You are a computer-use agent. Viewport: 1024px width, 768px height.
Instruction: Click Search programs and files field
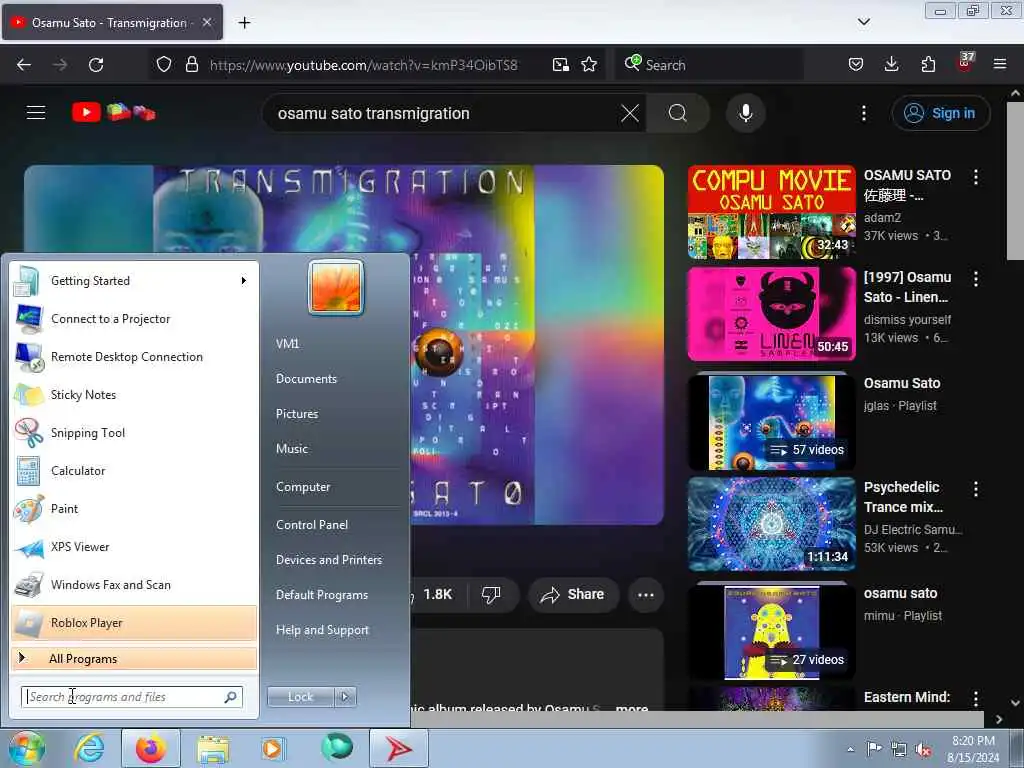pyautogui.click(x=132, y=697)
